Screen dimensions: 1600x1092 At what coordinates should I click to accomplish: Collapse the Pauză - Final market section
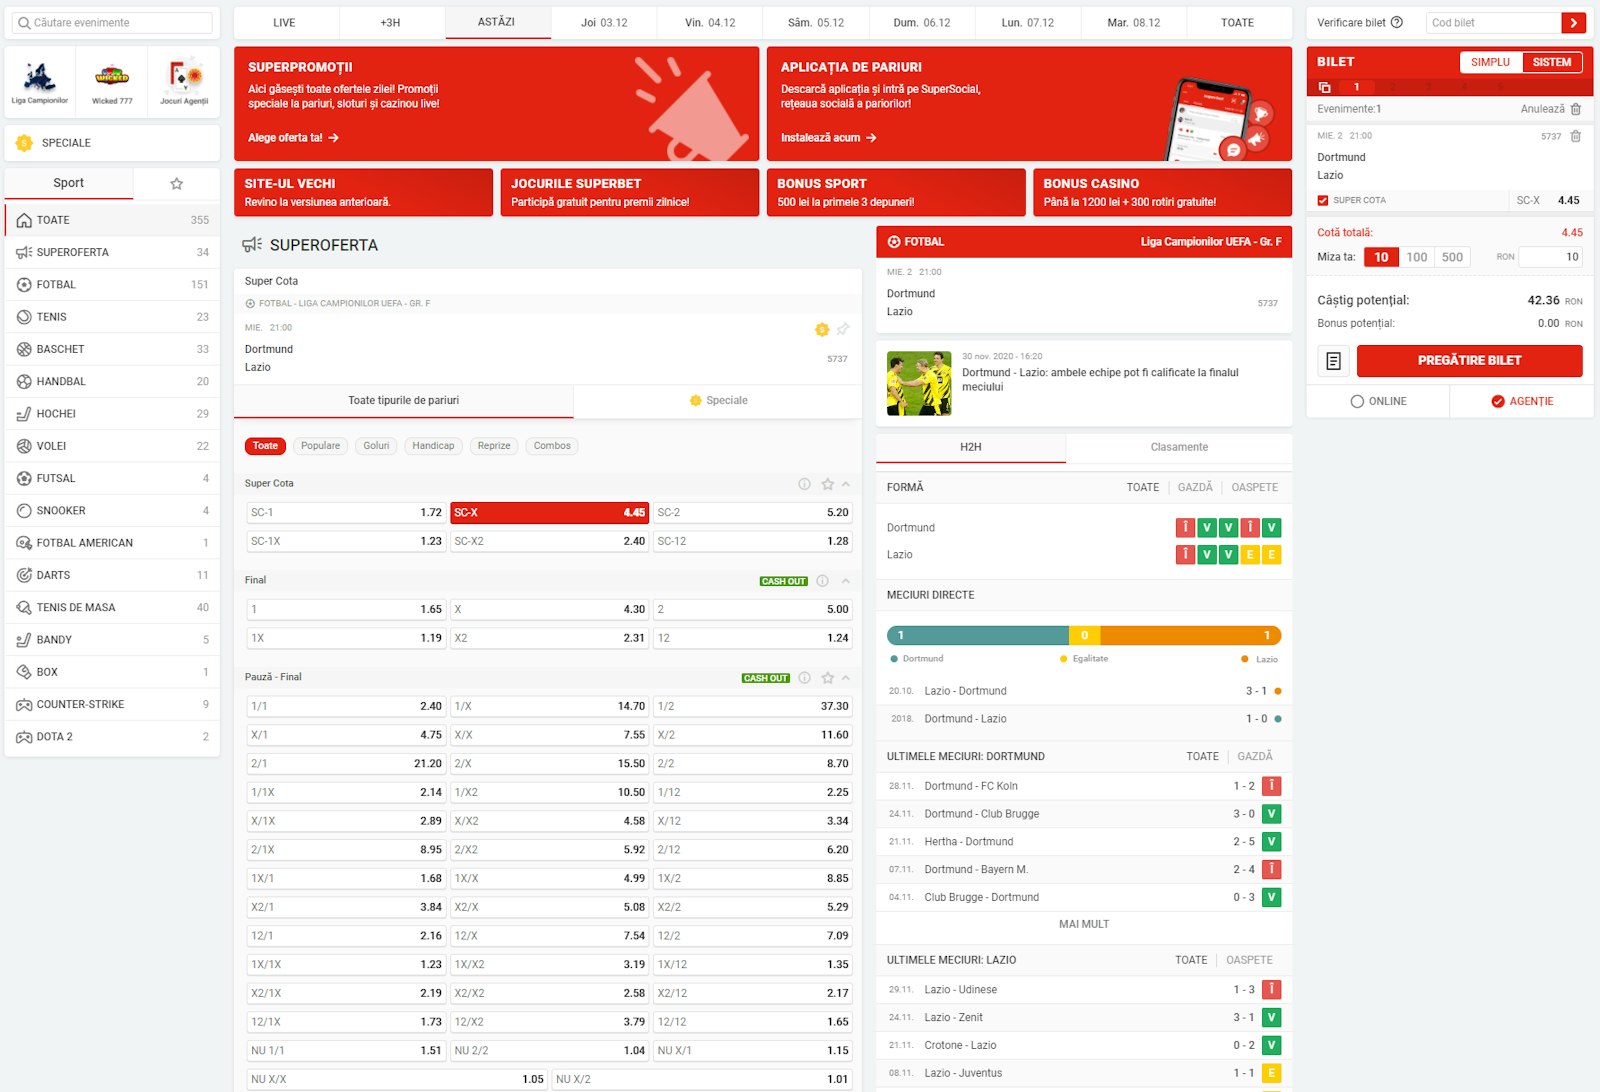[846, 678]
